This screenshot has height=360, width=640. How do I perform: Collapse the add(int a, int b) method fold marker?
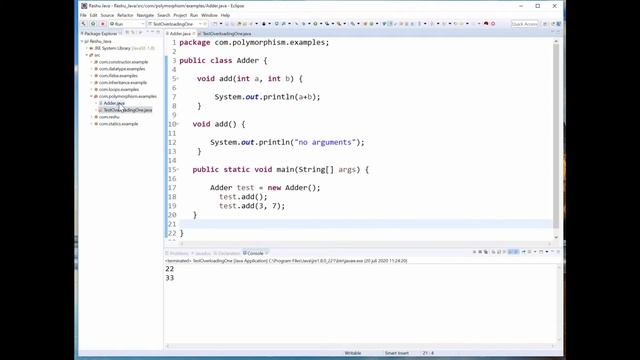pos(178,79)
